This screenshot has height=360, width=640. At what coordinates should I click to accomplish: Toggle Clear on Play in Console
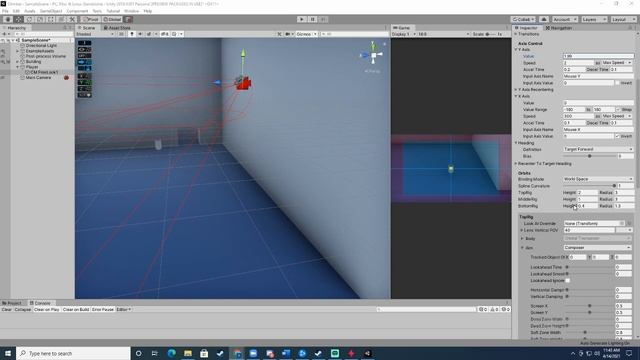[47, 309]
